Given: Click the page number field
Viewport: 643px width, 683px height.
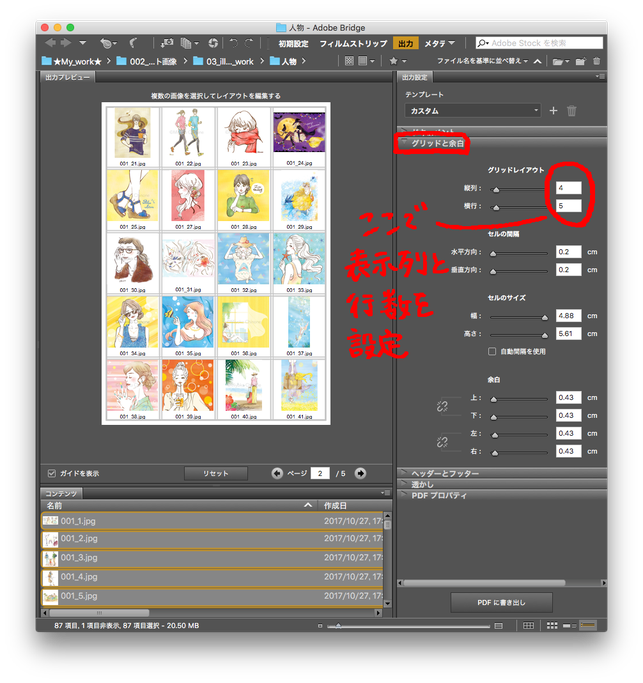Looking at the screenshot, I should click(x=320, y=473).
